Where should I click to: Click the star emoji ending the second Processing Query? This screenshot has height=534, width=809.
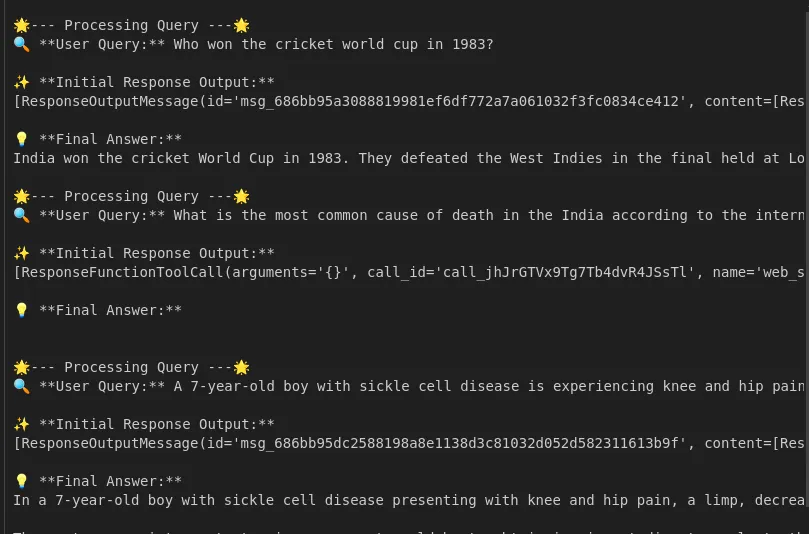pyautogui.click(x=241, y=196)
